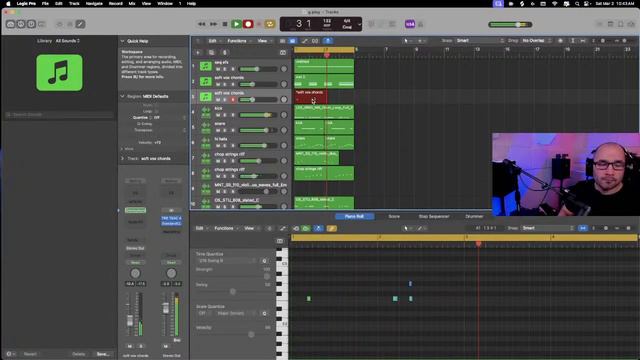The image size is (640, 360).
Task: Toggle the green MIDI In button in Piano Roll
Action: tap(306, 228)
